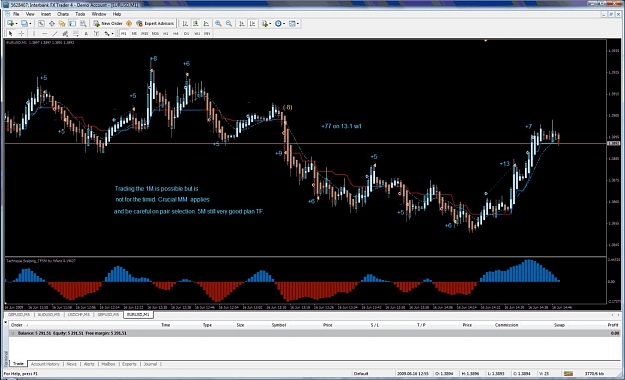
Task: Open the Help menu
Action: (x=117, y=14)
